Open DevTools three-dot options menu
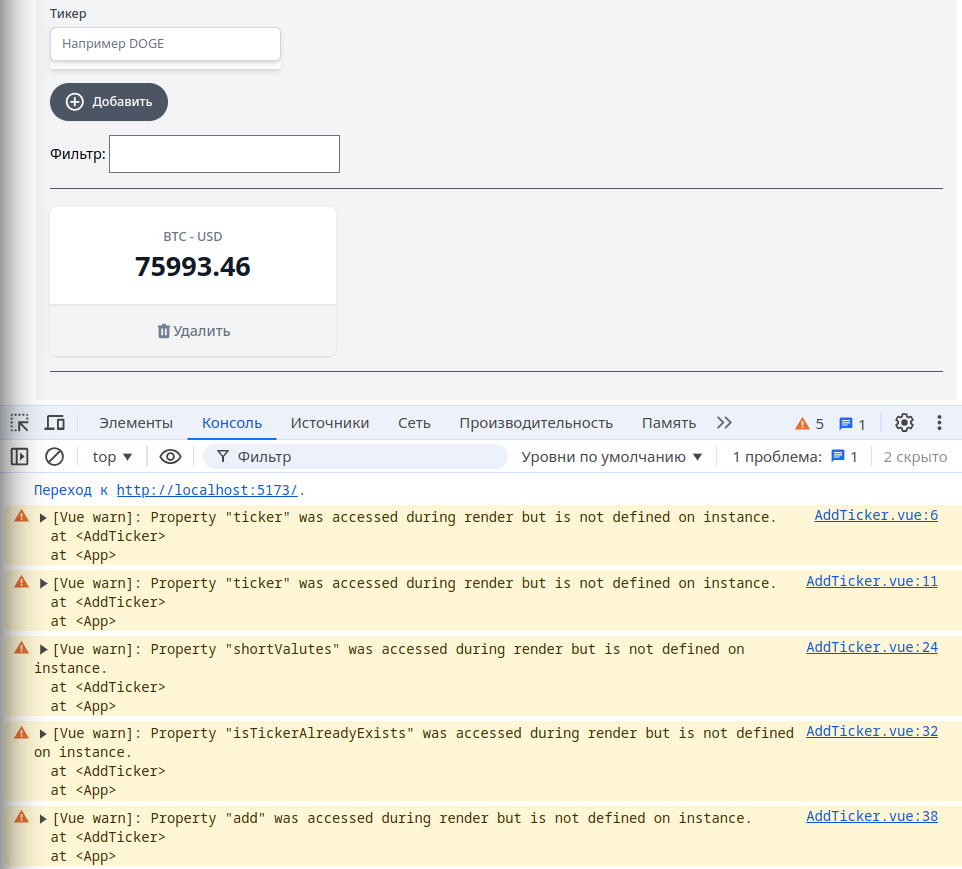This screenshot has height=869, width=962. click(939, 423)
